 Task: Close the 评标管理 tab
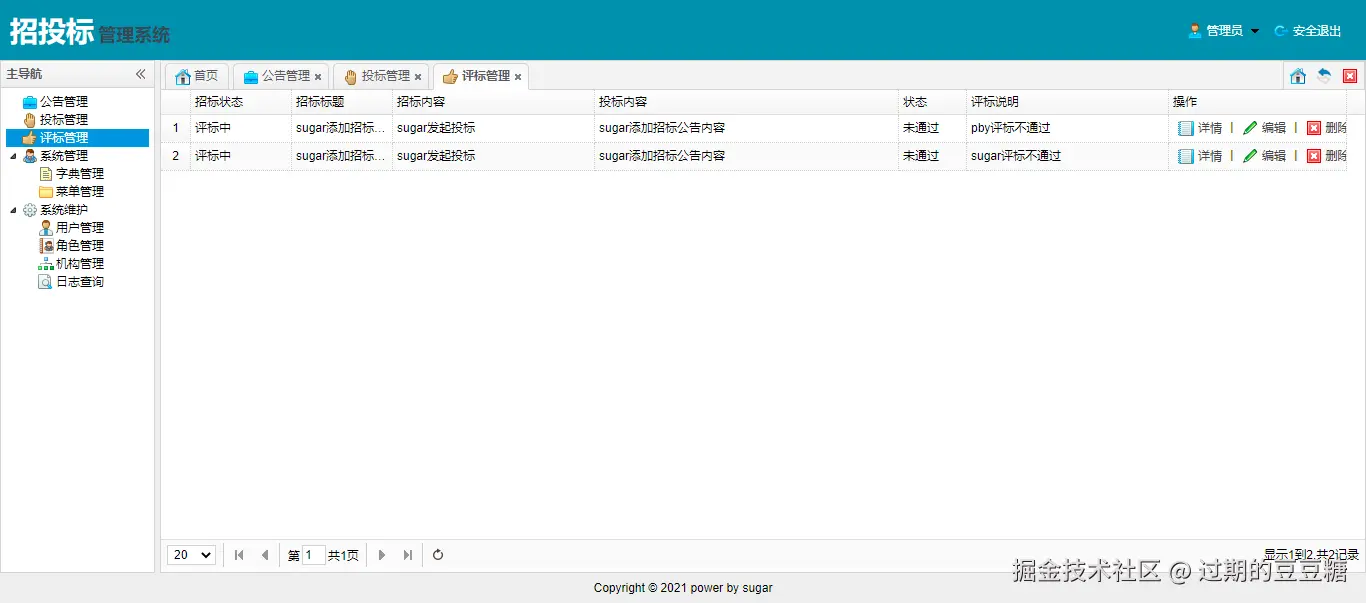pyautogui.click(x=518, y=77)
